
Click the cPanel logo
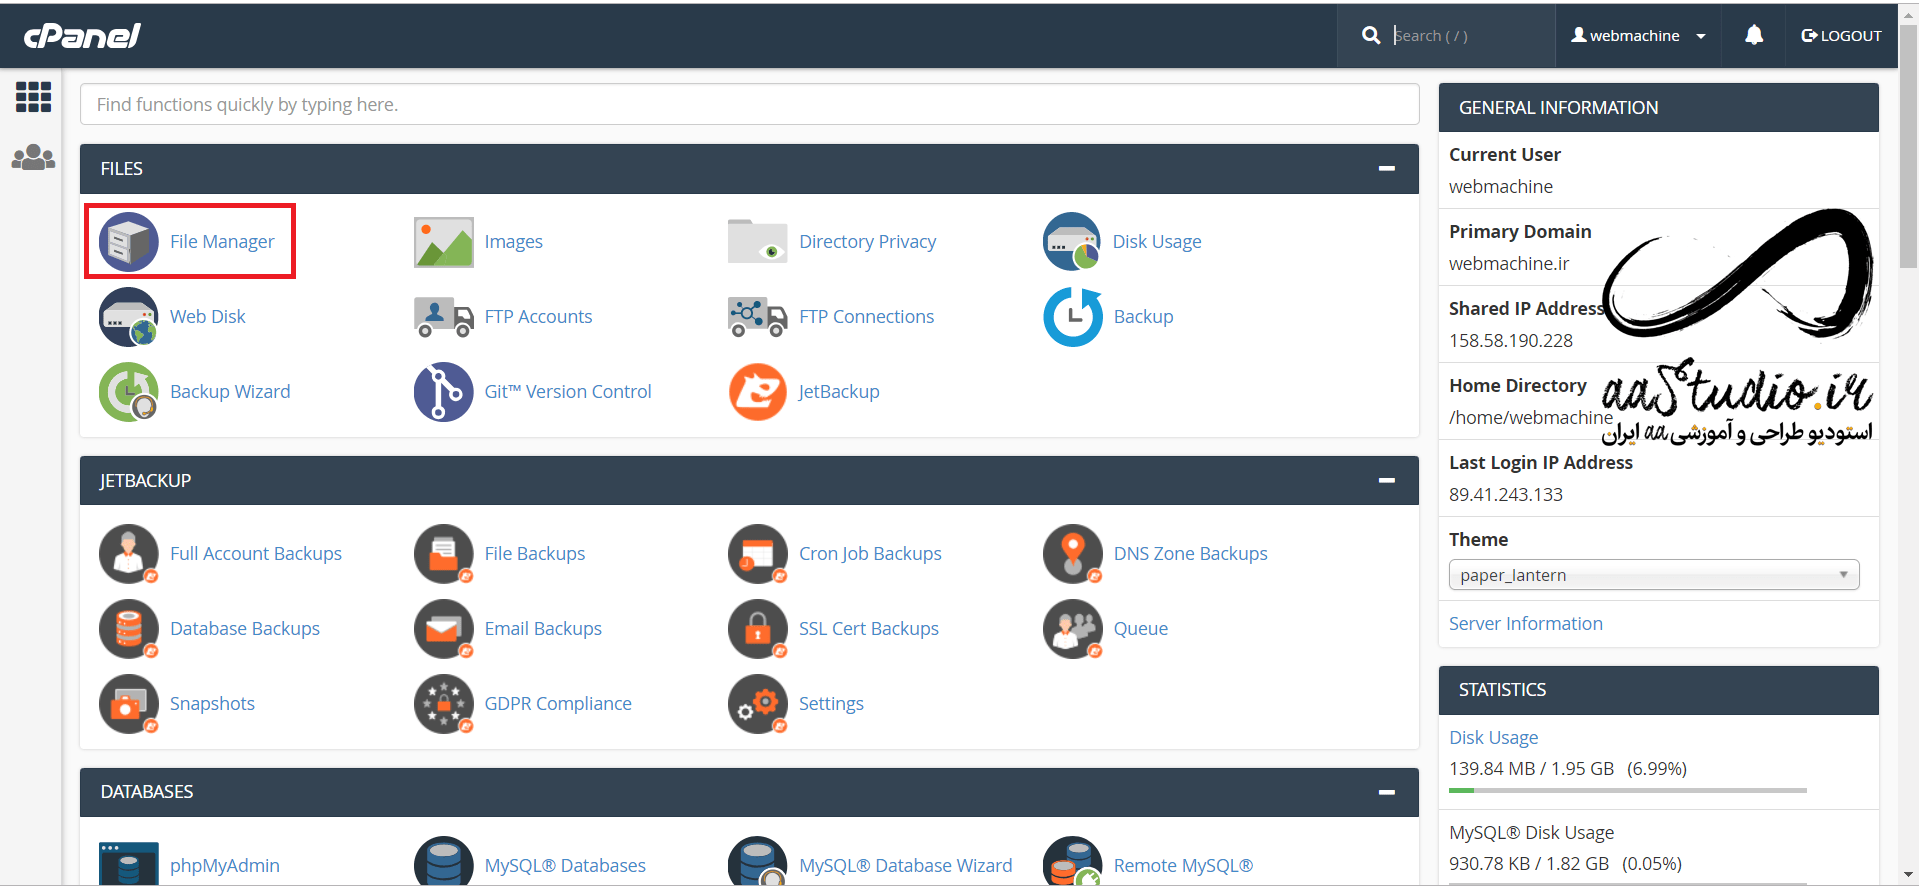(x=82, y=36)
